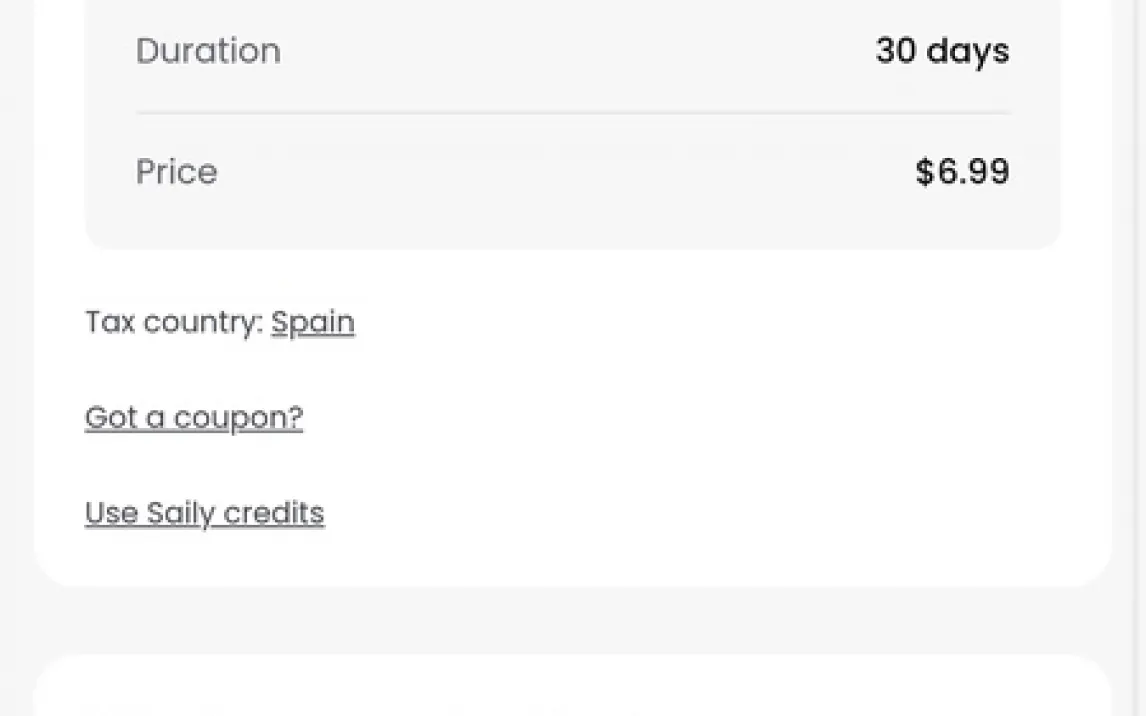The image size is (1146, 716).
Task: Click the $6.99 price value
Action: click(962, 172)
